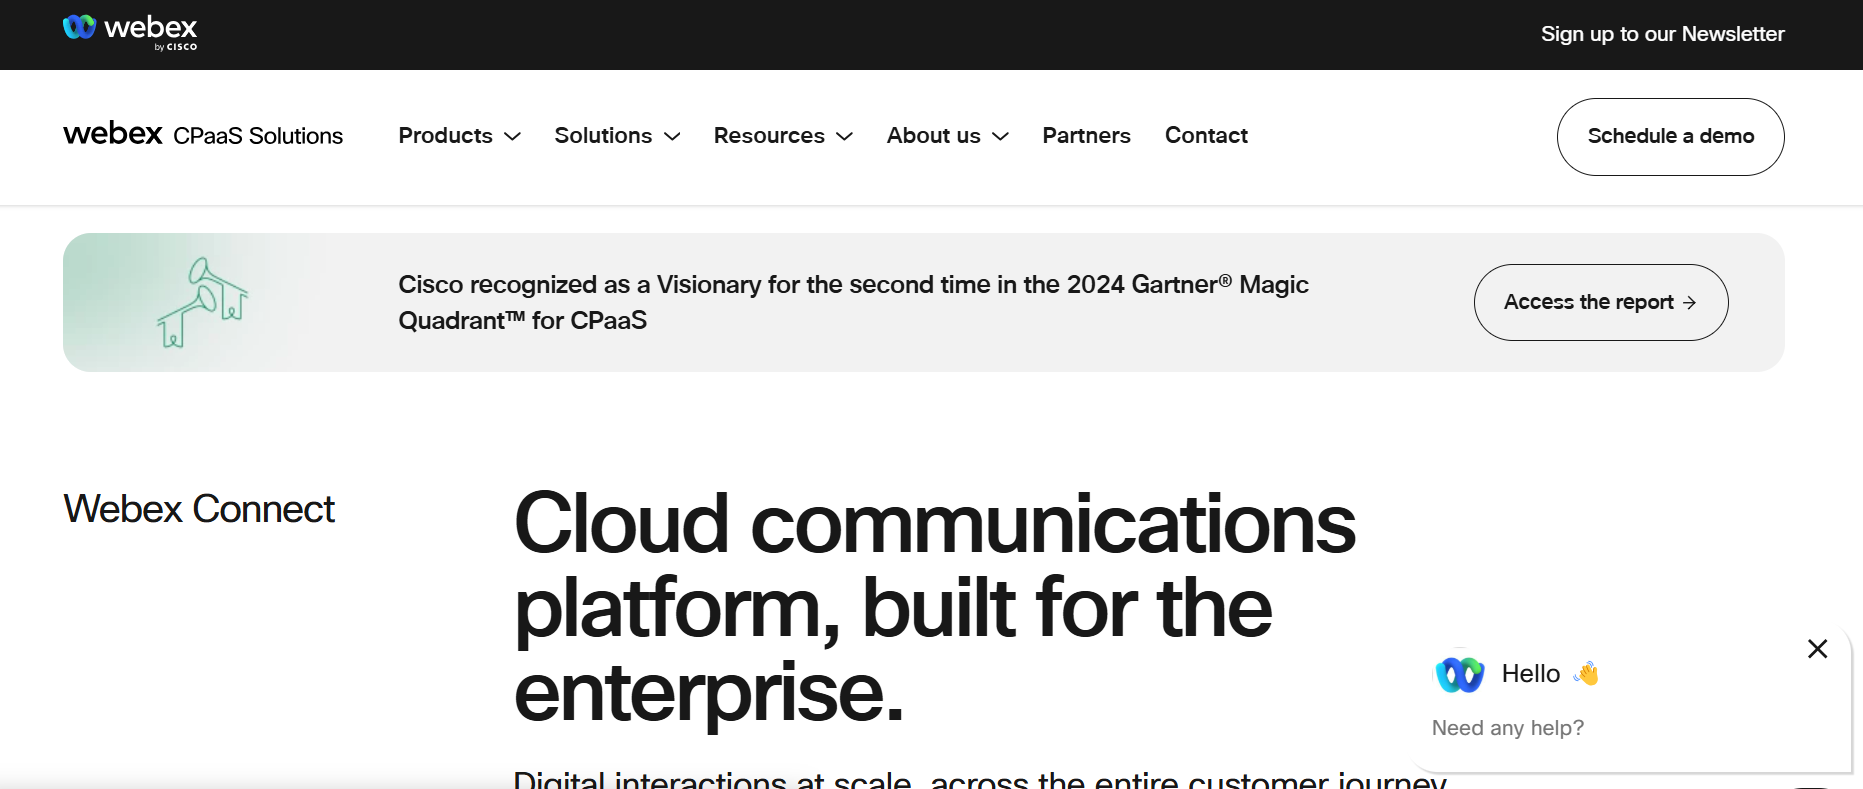
Task: Click the arrow on Access the report
Action: tap(1689, 303)
